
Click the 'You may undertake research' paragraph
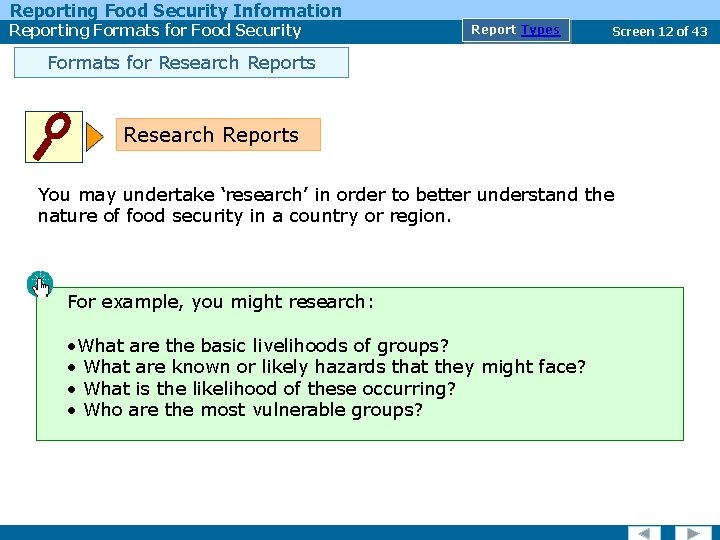[x=326, y=205]
